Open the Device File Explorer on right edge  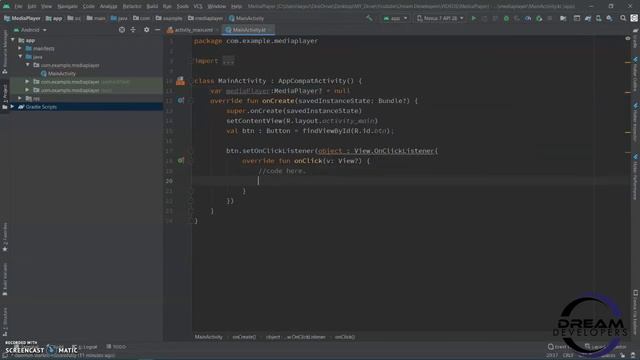(636, 313)
